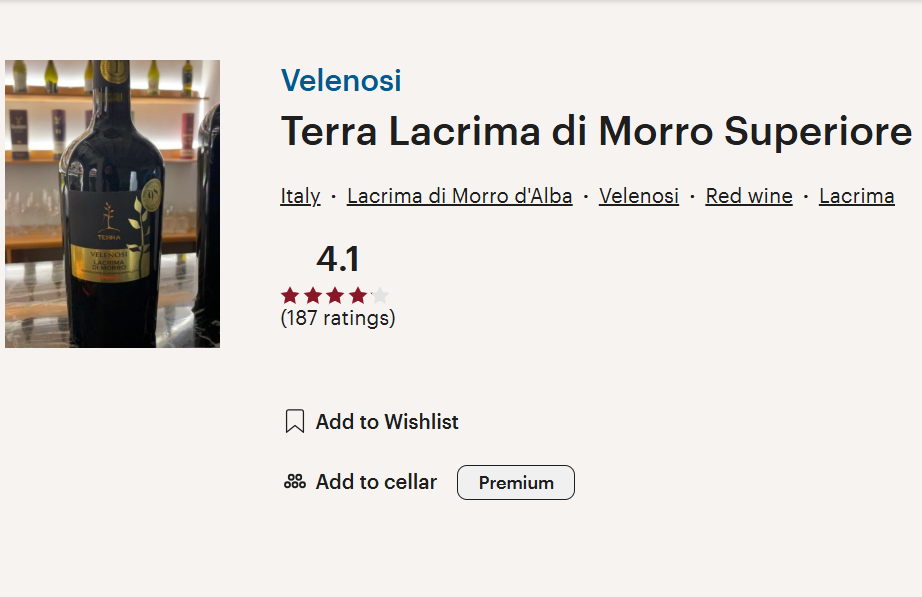Click the cellar grapes icon
Image resolution: width=922 pixels, height=597 pixels.
(295, 482)
